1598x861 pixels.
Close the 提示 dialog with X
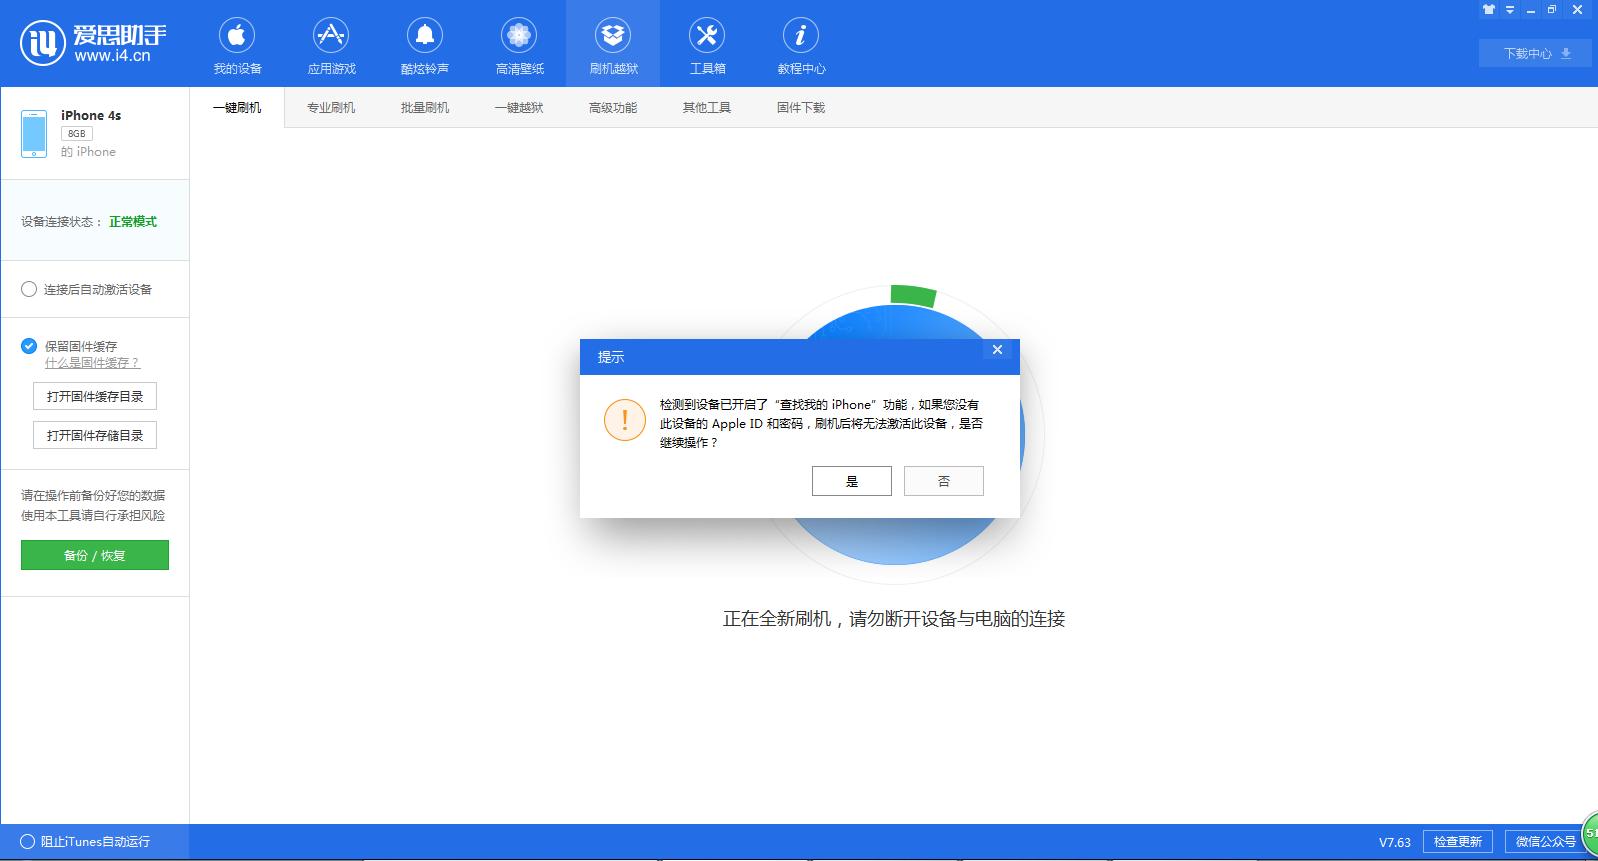[997, 350]
